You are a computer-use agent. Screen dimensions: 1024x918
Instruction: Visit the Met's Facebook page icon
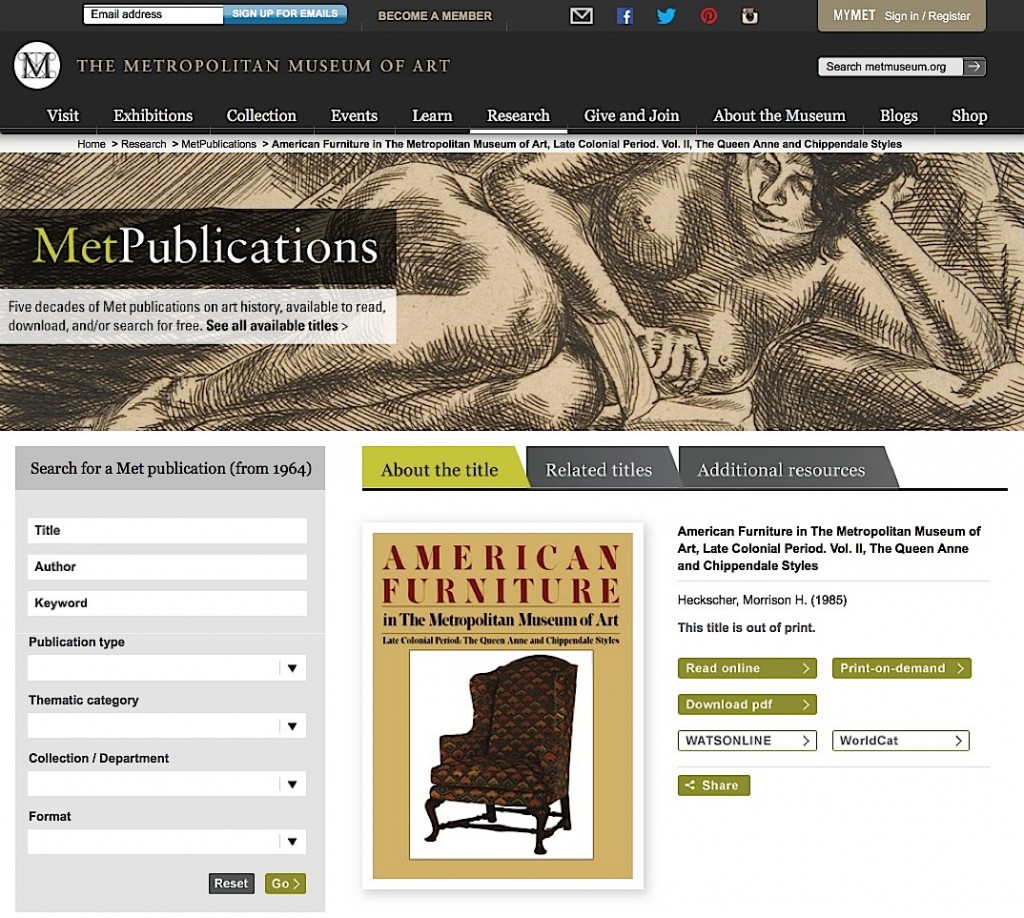[625, 16]
